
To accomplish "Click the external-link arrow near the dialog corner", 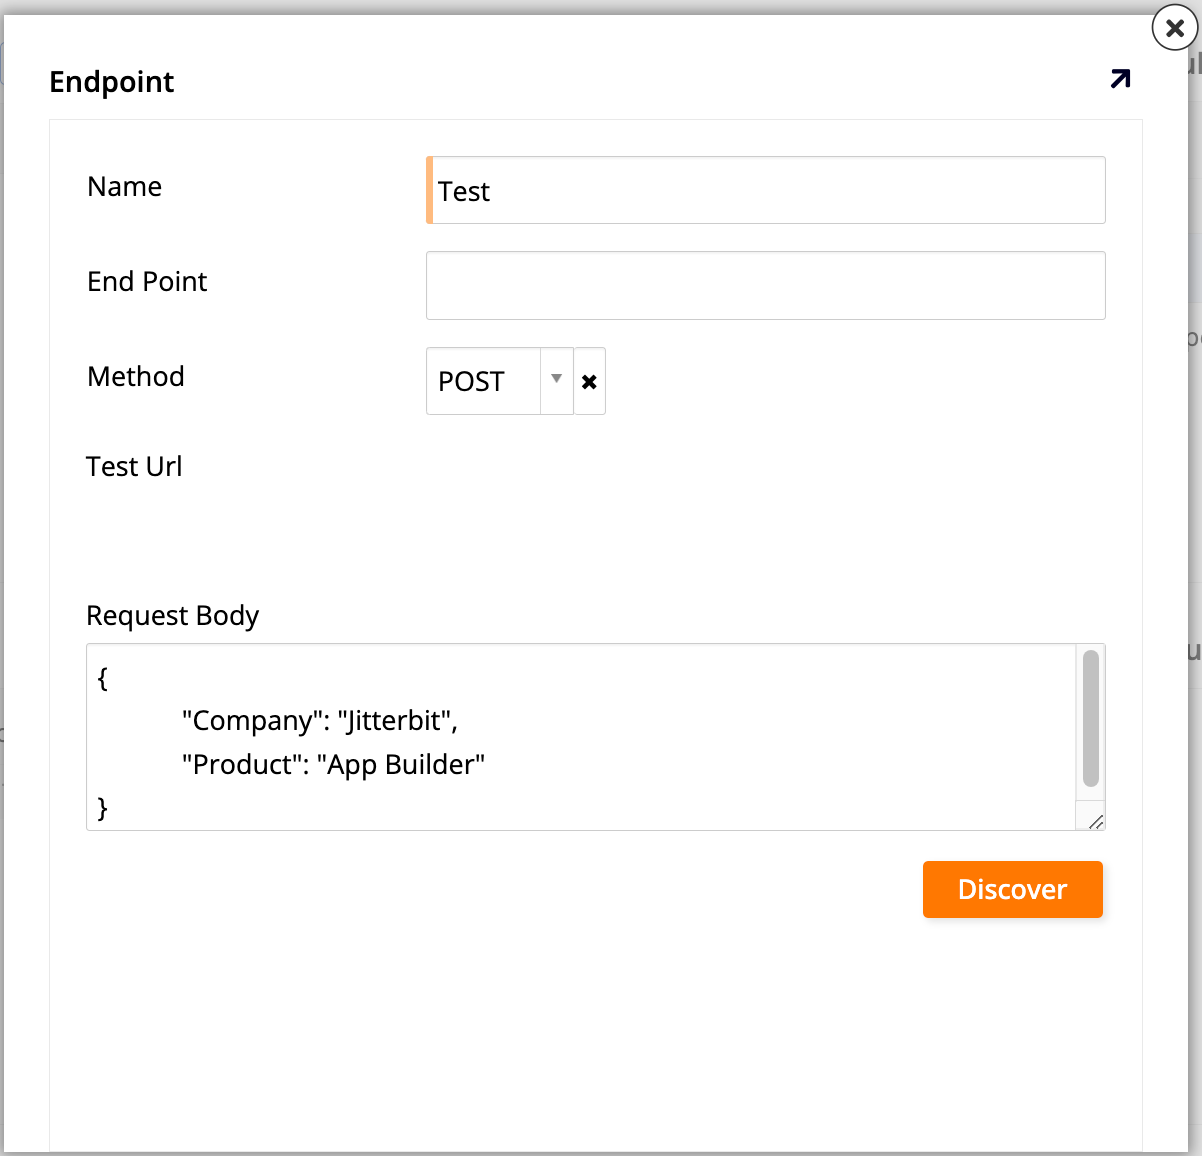I will click(1120, 79).
